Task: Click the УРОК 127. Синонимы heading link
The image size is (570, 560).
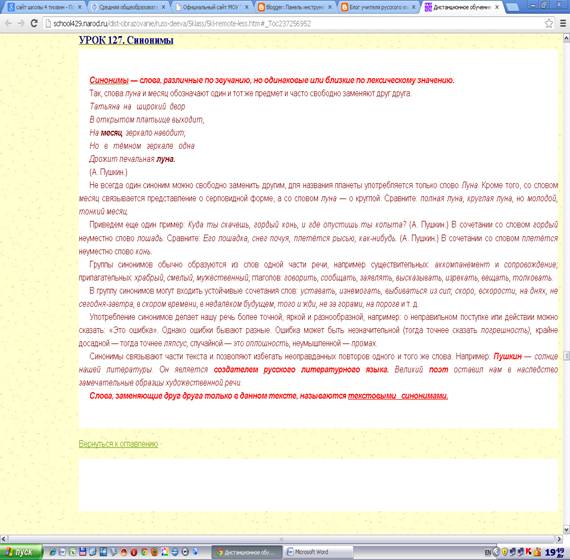Action: point(126,40)
